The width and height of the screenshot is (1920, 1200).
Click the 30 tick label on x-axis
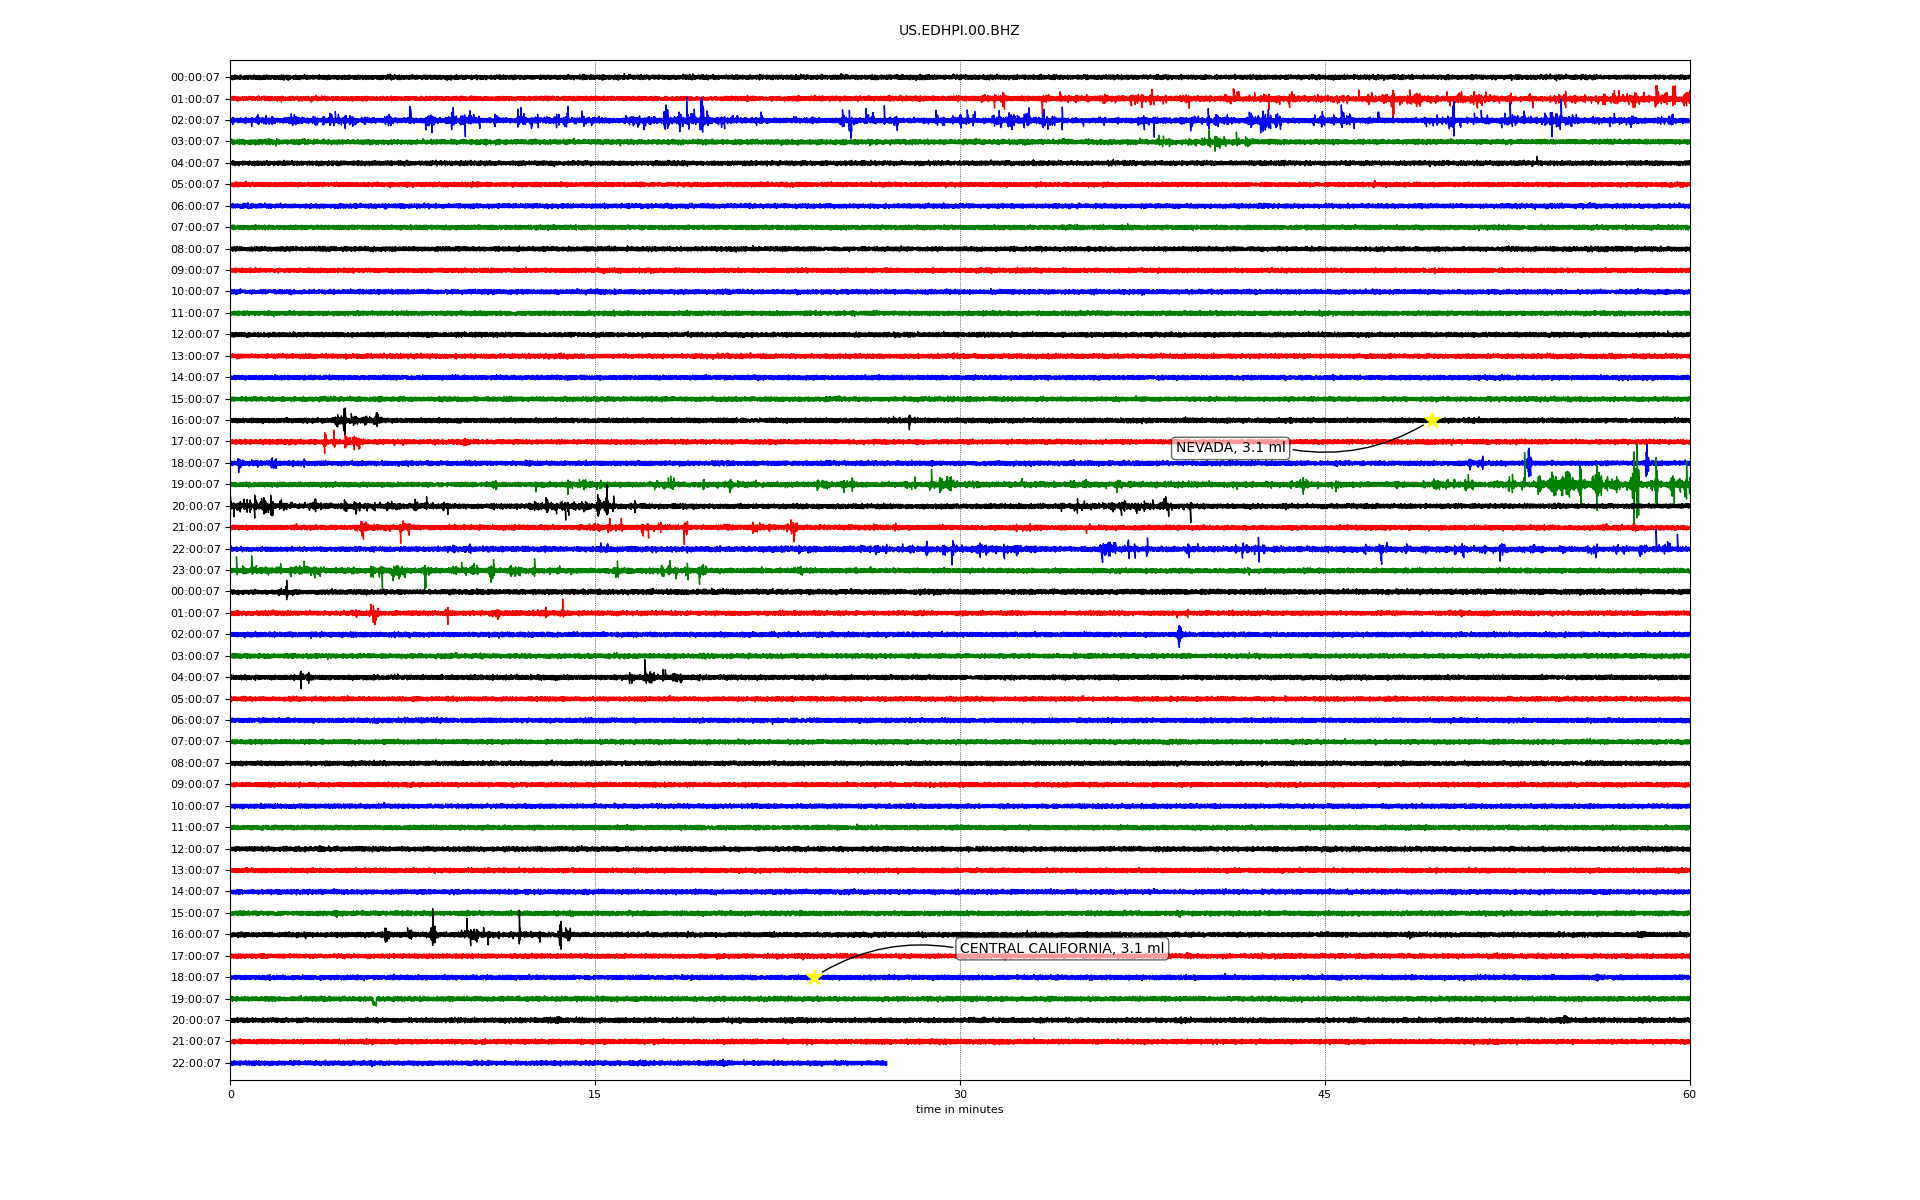pos(960,1094)
